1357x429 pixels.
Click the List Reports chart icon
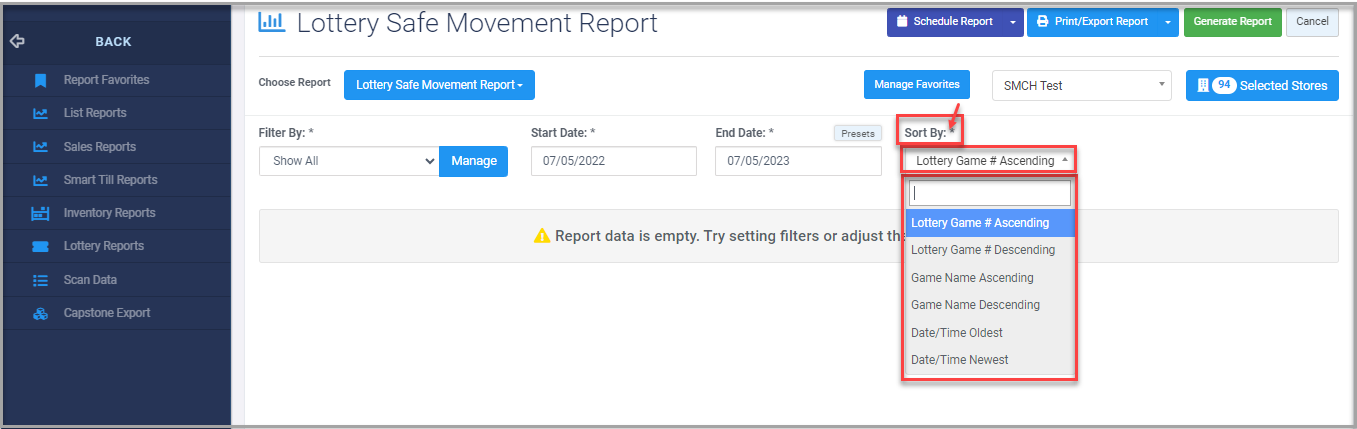click(40, 113)
